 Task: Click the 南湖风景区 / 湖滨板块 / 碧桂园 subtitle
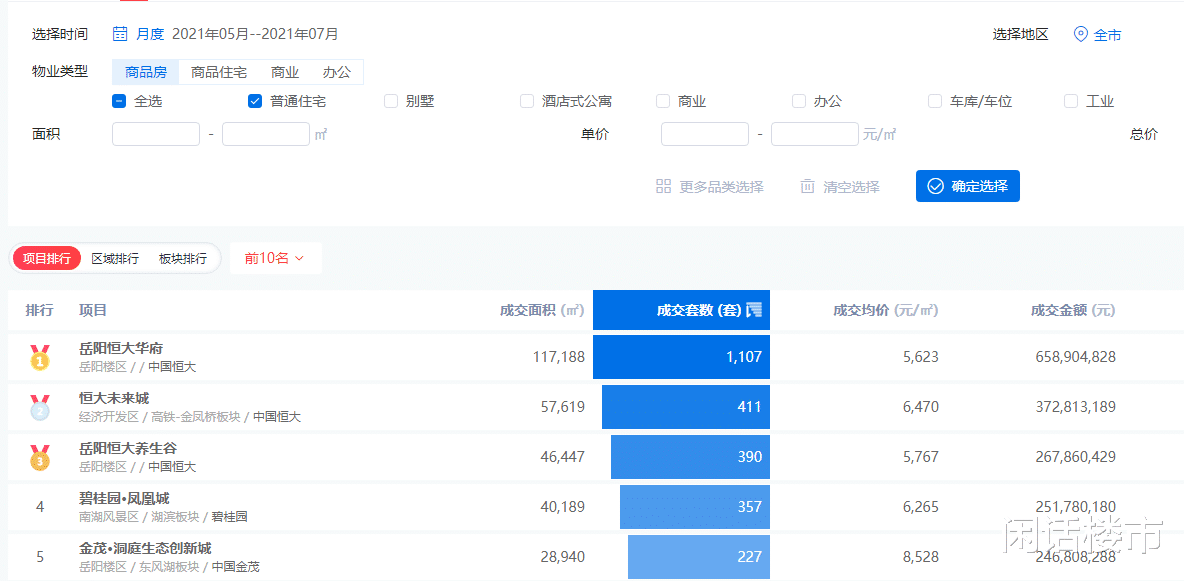(x=163, y=517)
